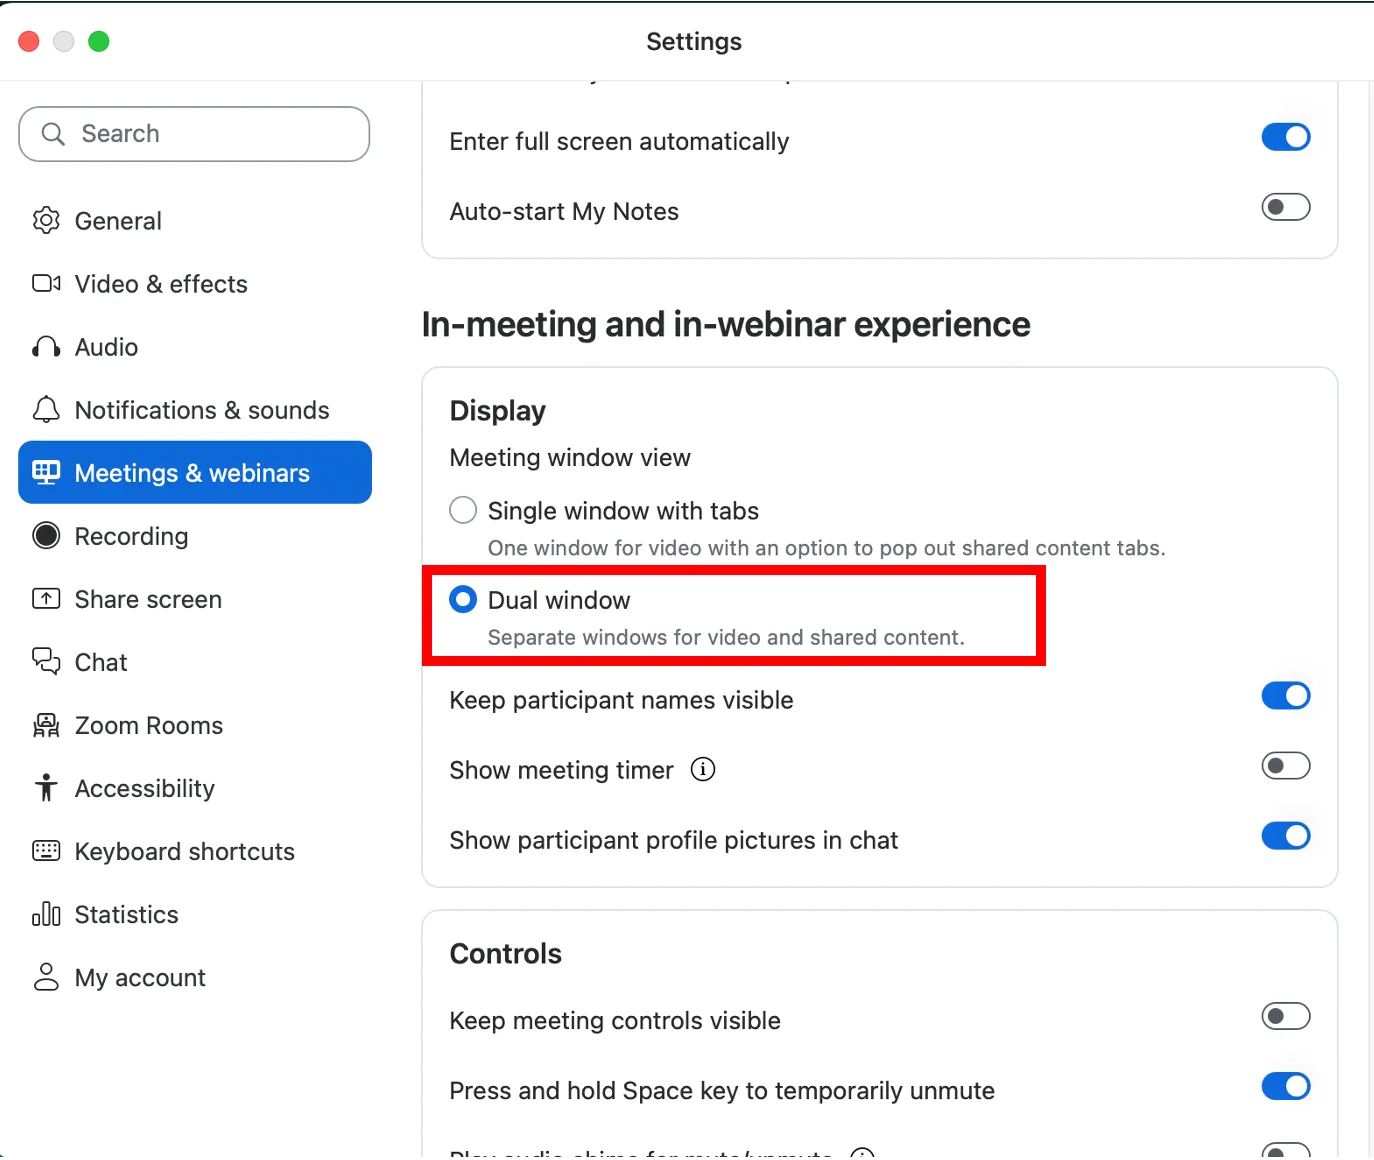Screen dimensions: 1374x1160
Task: Open Zoom Rooms settings
Action: pyautogui.click(x=195, y=725)
